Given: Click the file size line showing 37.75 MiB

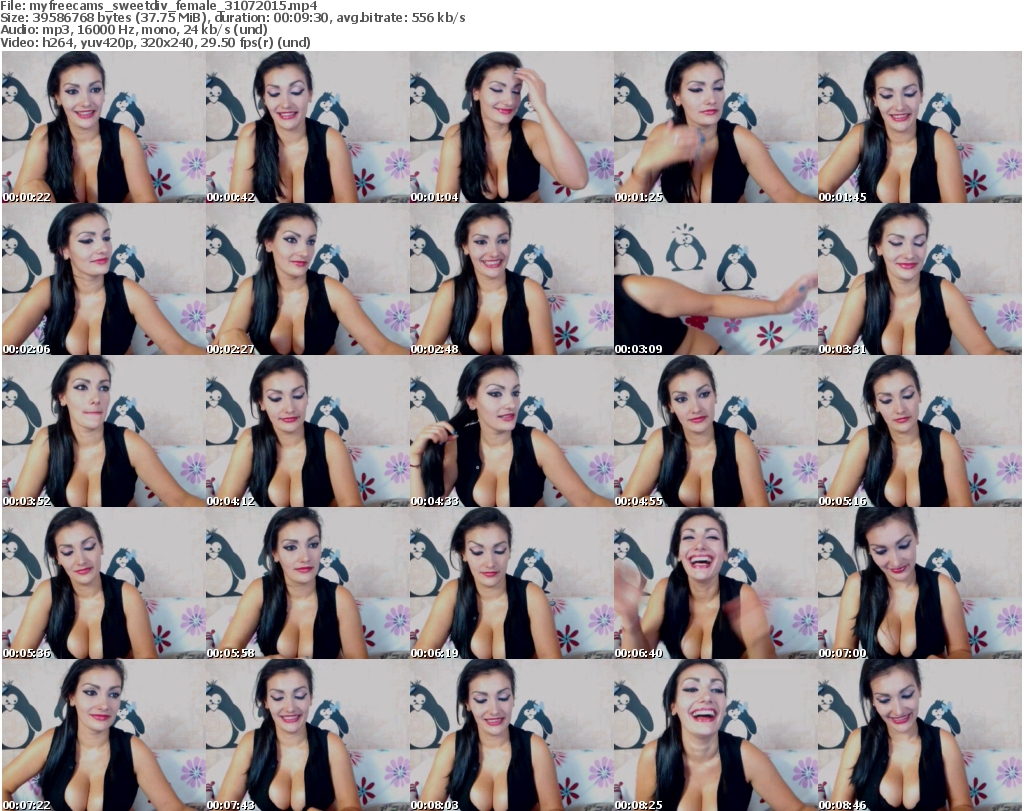Looking at the screenshot, I should coord(232,18).
